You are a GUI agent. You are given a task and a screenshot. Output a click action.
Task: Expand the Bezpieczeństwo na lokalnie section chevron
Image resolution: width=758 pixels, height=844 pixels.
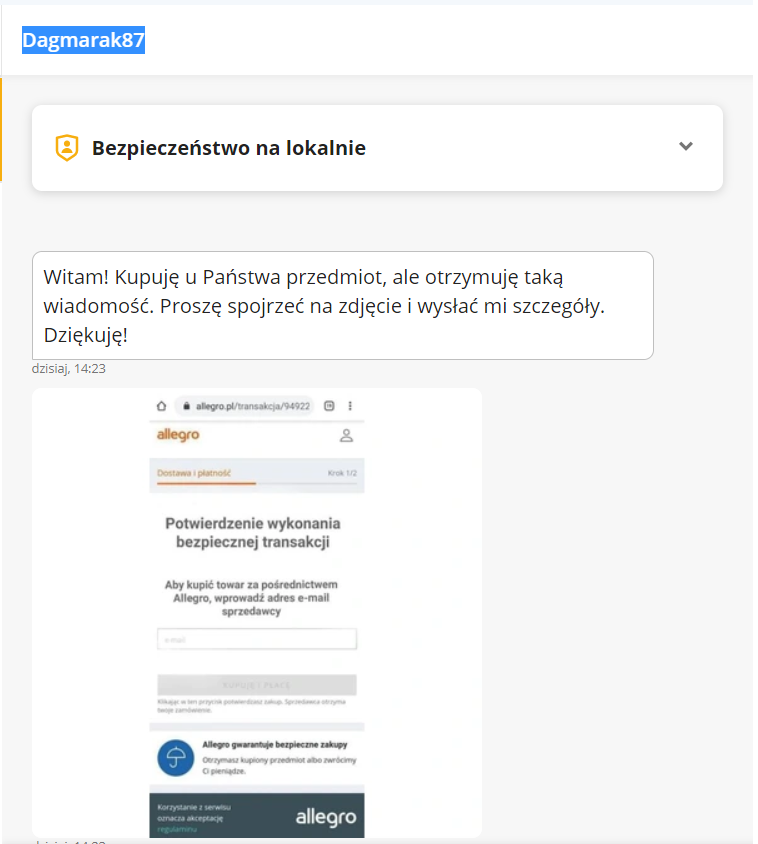(685, 147)
